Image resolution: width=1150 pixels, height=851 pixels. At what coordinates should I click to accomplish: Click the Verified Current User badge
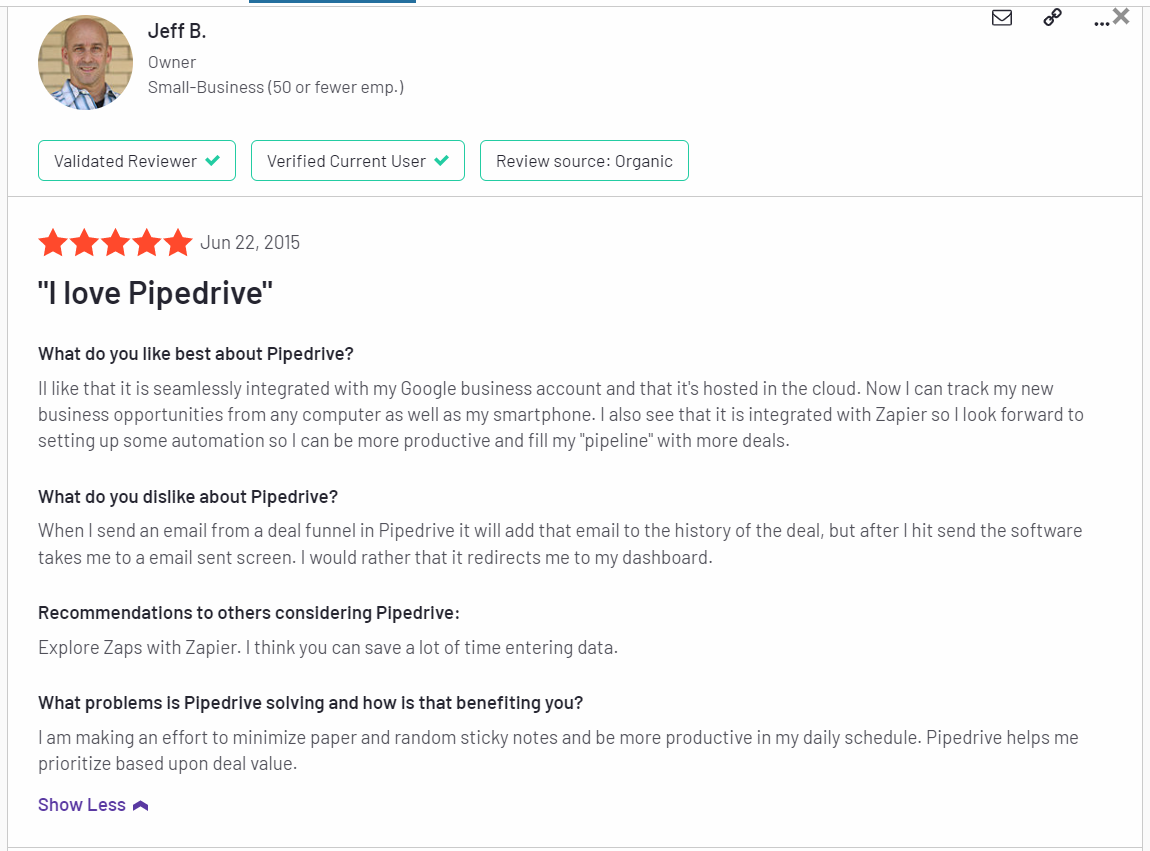357,161
